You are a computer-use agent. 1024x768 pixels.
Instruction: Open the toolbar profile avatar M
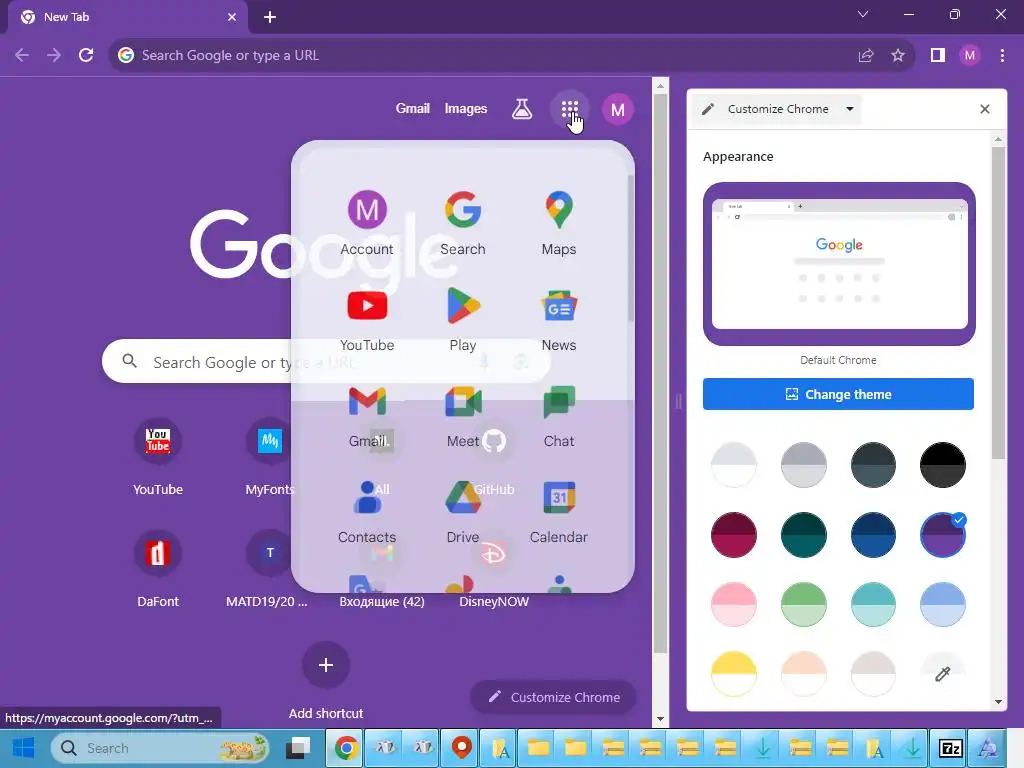(x=970, y=56)
